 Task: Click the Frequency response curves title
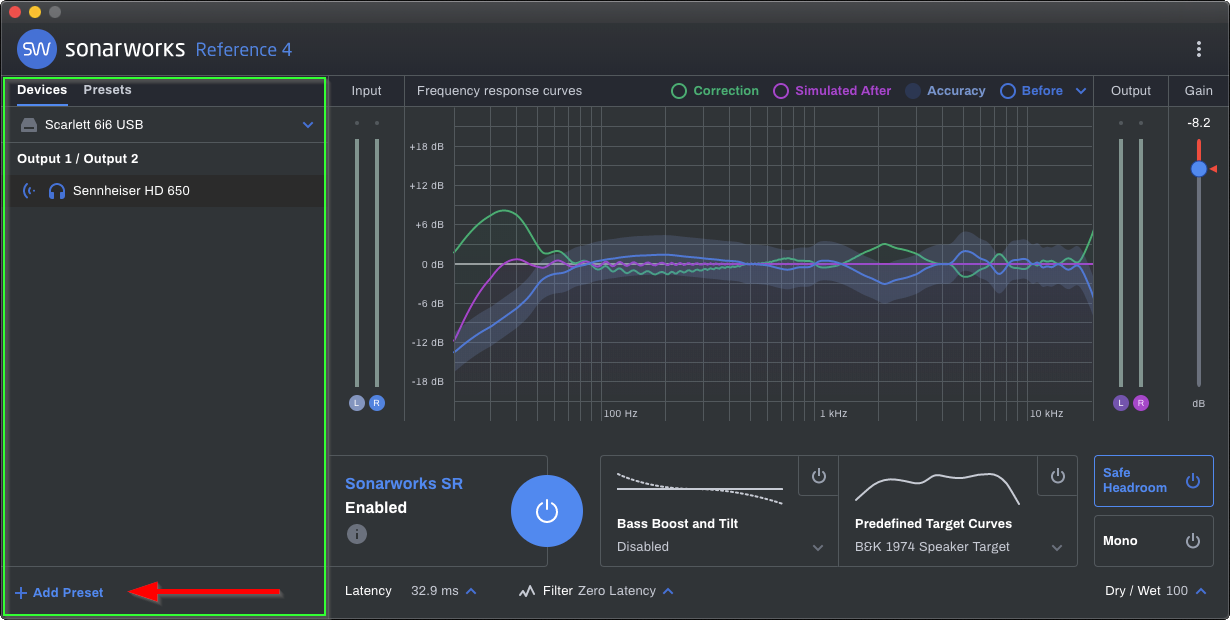499,91
